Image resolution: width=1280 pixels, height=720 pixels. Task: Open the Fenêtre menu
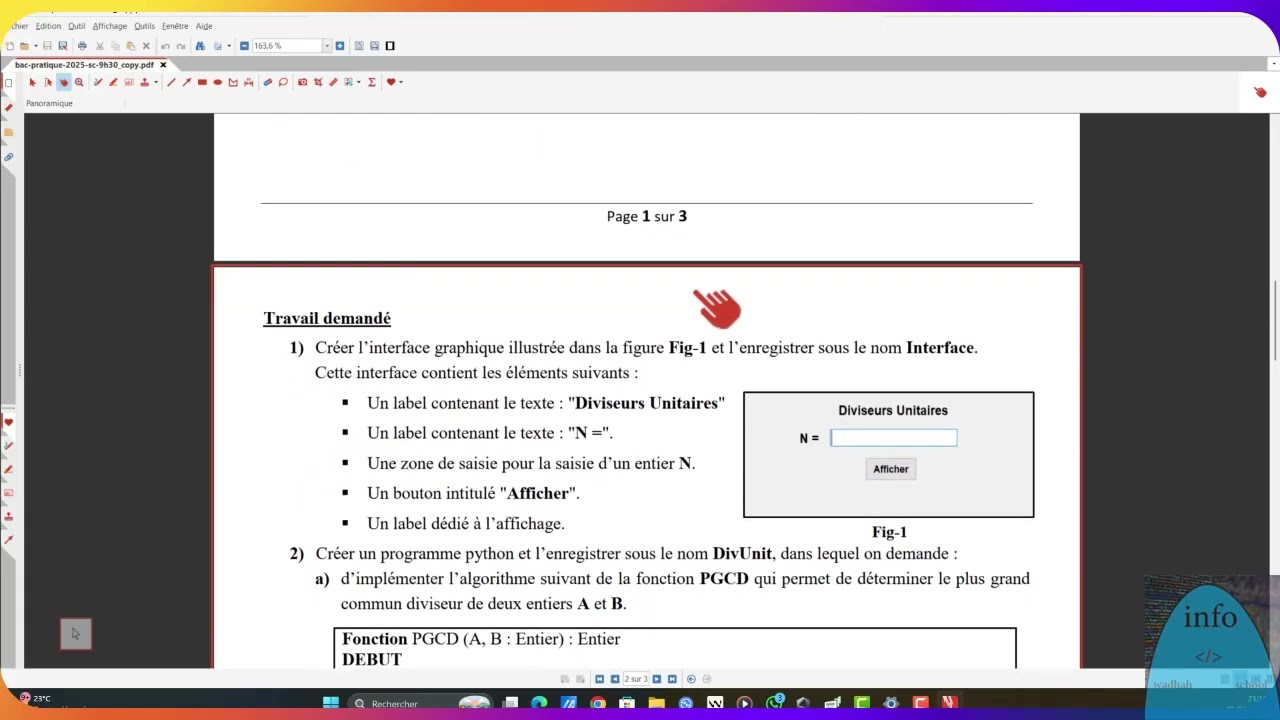[x=175, y=26]
